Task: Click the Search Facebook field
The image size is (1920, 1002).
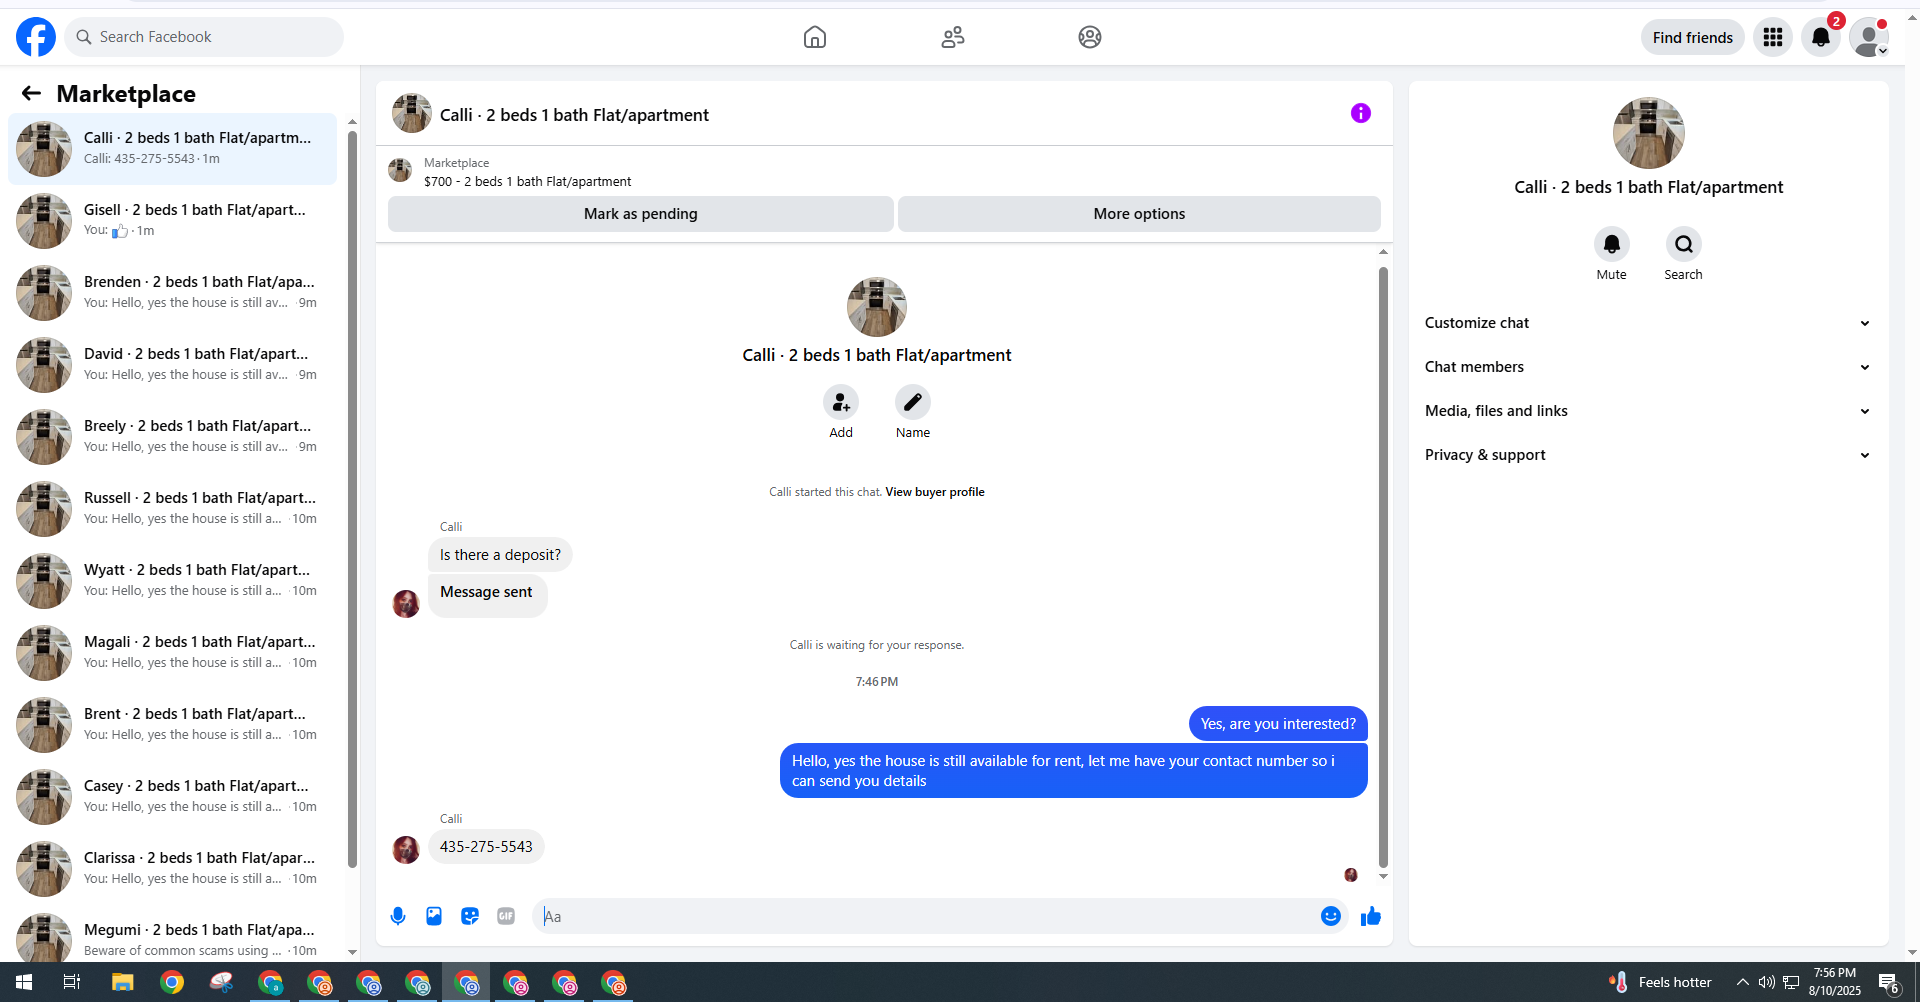Action: pyautogui.click(x=204, y=37)
